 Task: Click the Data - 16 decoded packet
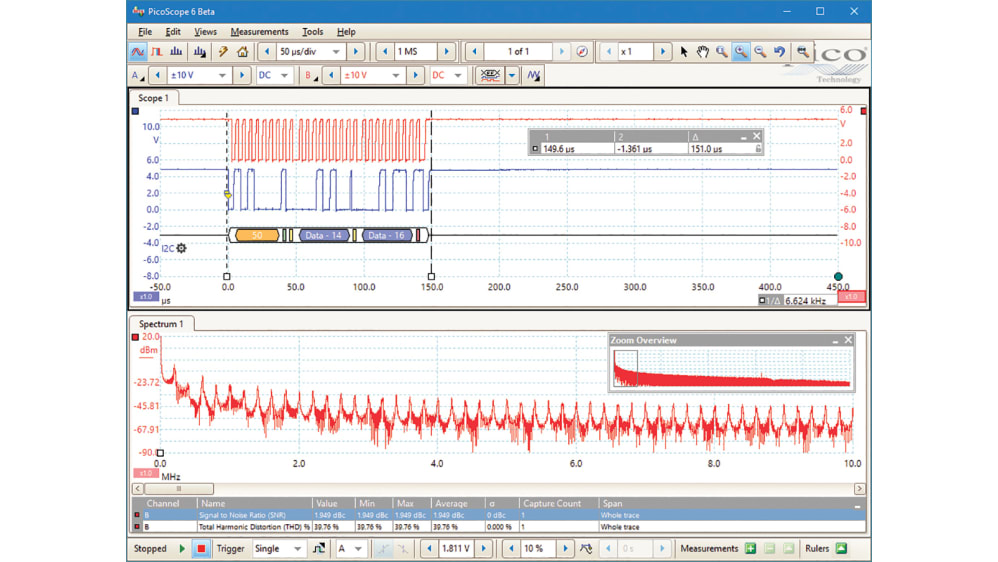click(x=386, y=235)
